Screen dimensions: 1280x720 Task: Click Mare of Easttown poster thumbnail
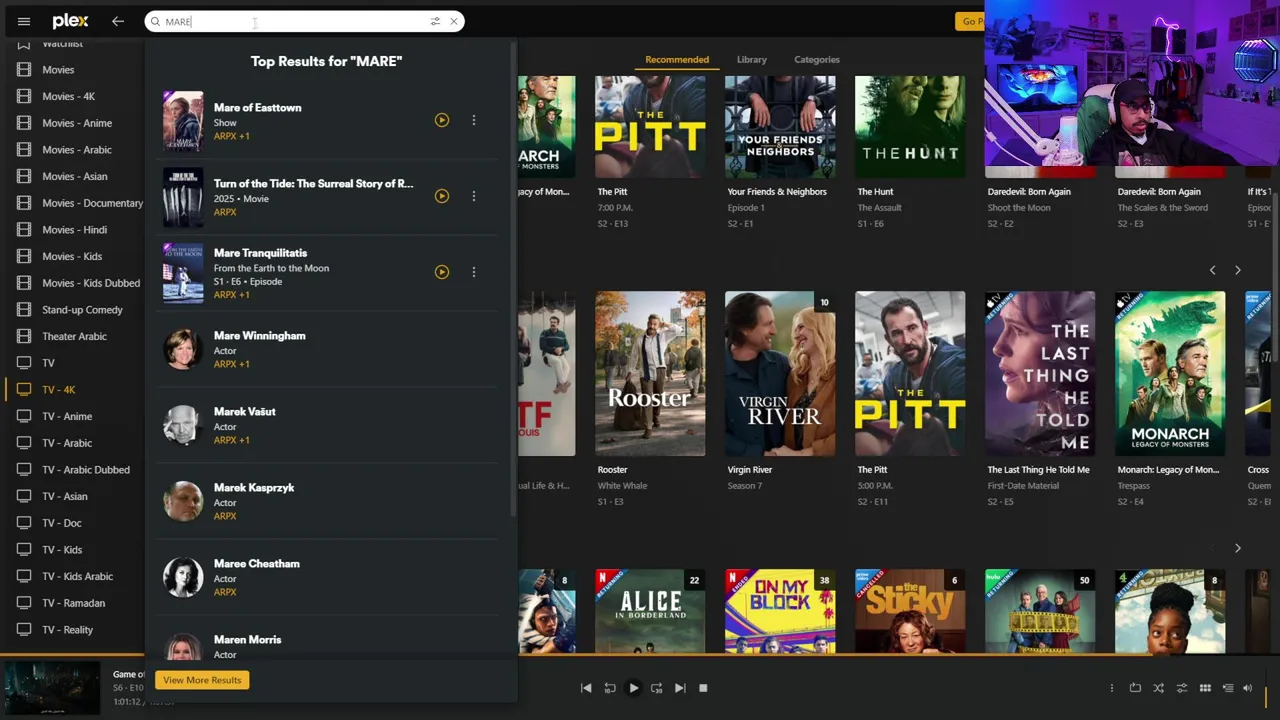tap(183, 121)
